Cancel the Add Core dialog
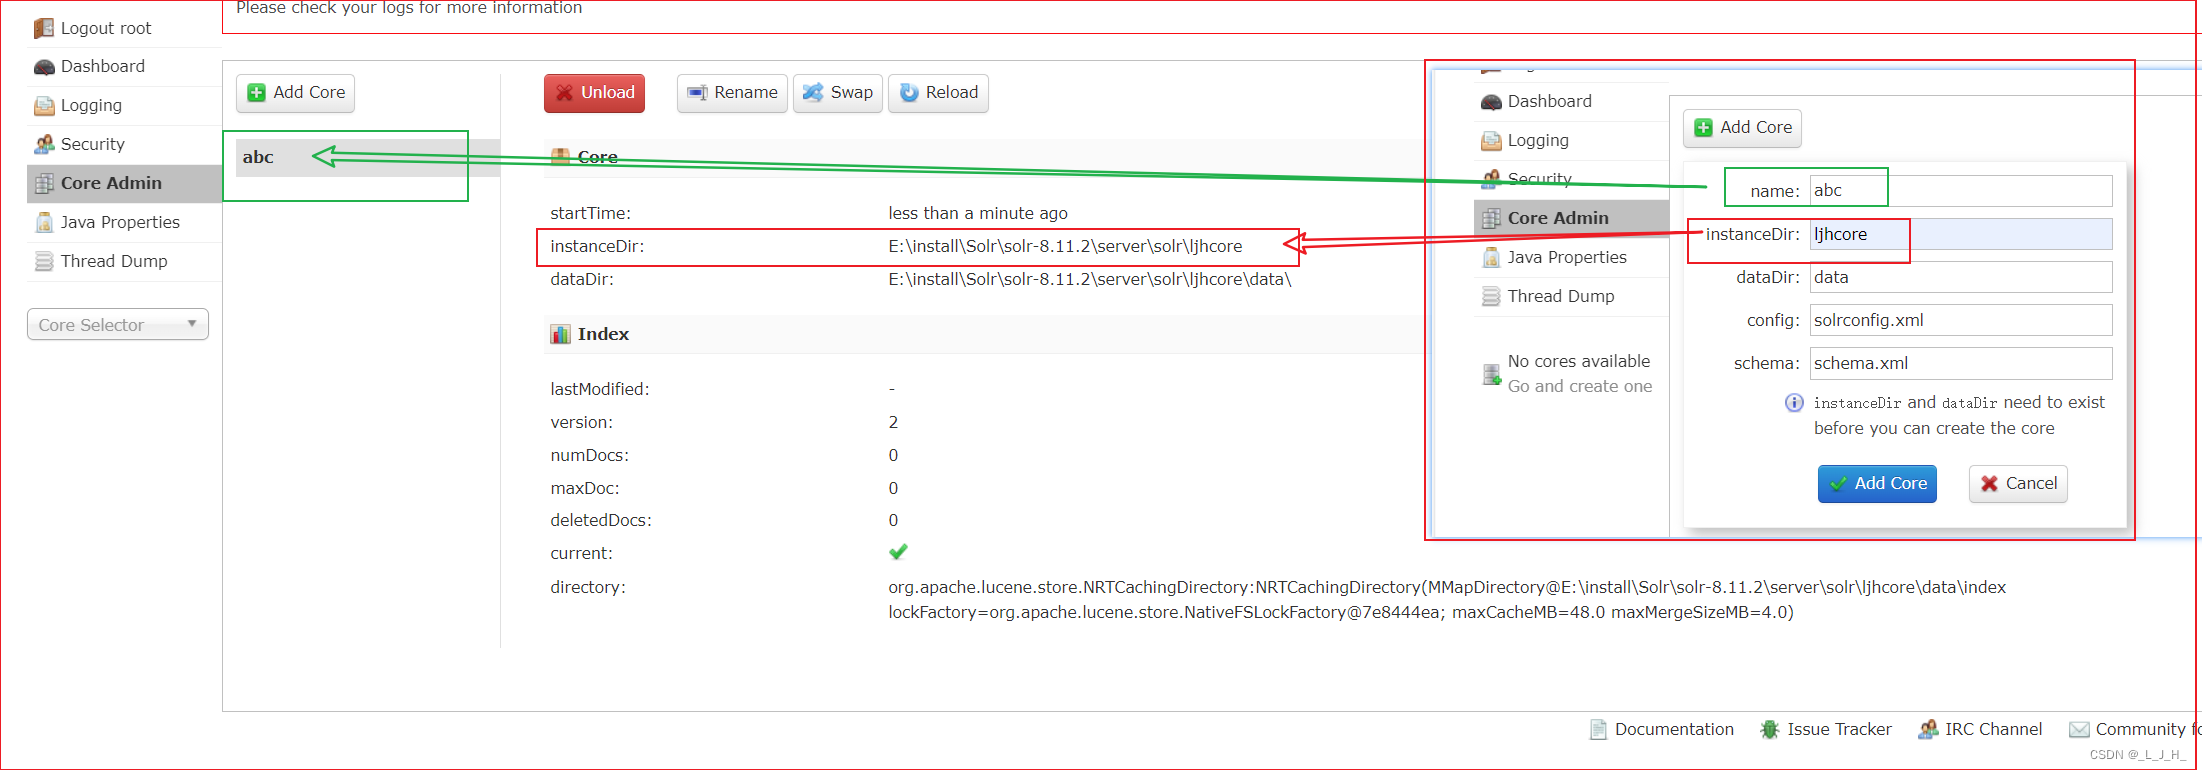2202x770 pixels. tap(2018, 484)
